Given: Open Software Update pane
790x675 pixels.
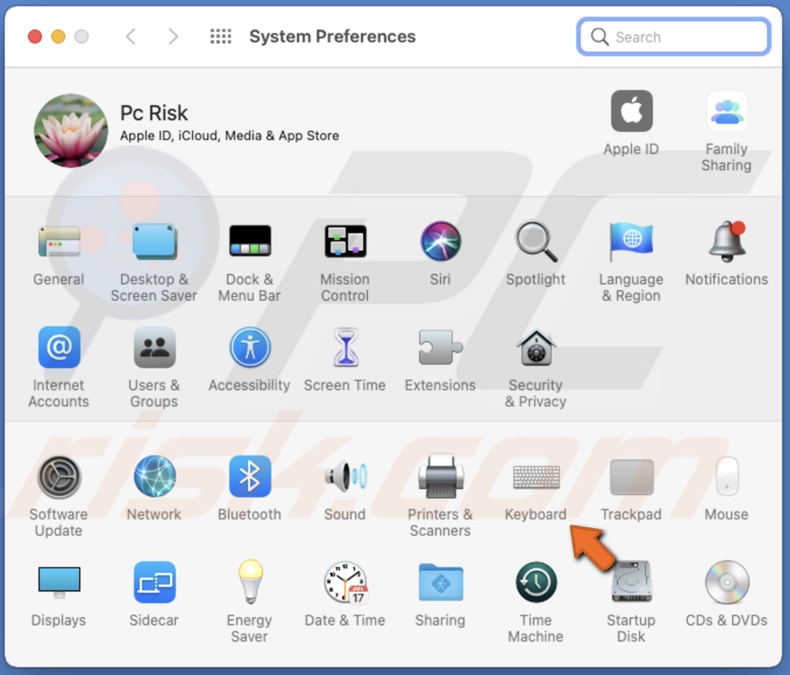Looking at the screenshot, I should (59, 479).
